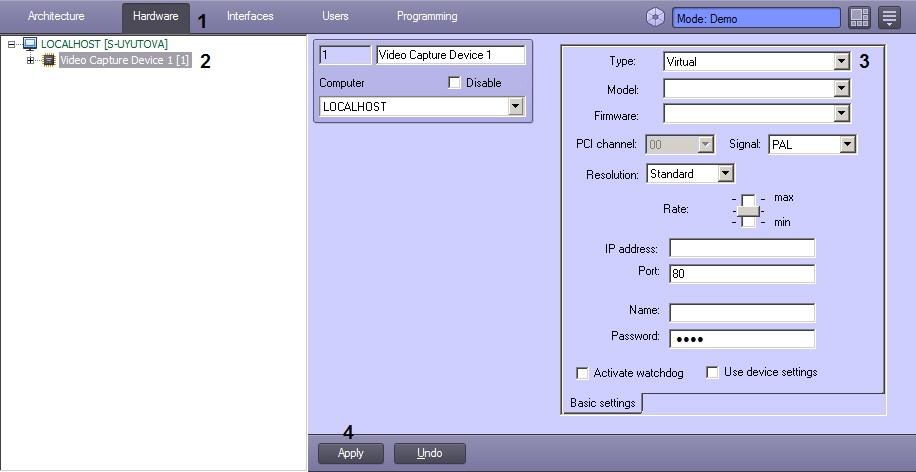The width and height of the screenshot is (916, 472).
Task: Click the Video Capture Device chip icon
Action: click(49, 60)
